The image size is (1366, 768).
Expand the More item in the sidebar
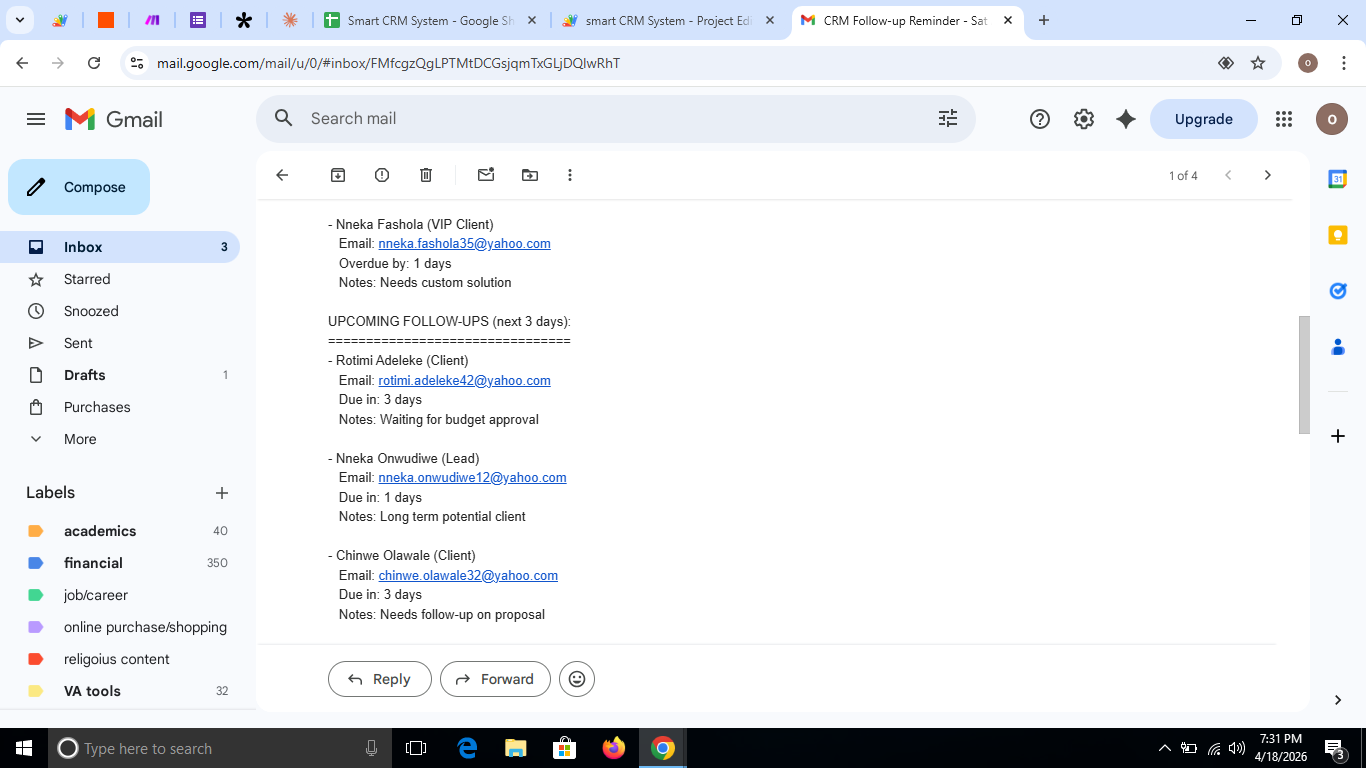click(80, 439)
